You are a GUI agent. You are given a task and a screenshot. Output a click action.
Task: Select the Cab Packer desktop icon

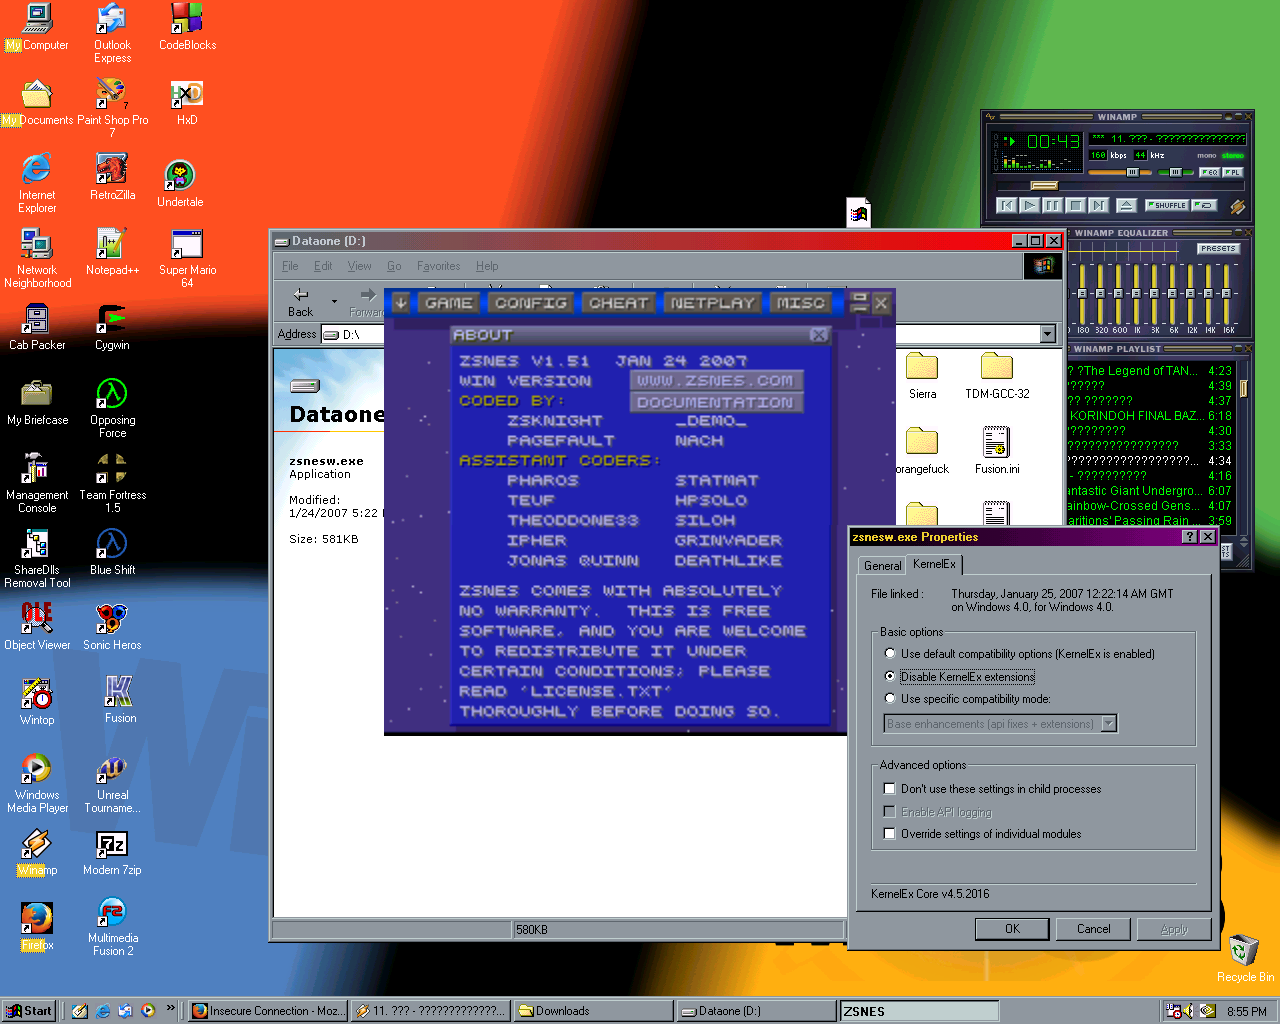tap(37, 328)
